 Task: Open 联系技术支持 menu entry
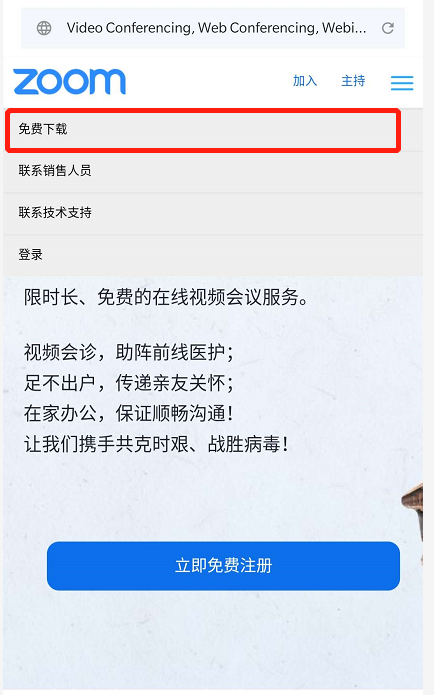point(213,213)
